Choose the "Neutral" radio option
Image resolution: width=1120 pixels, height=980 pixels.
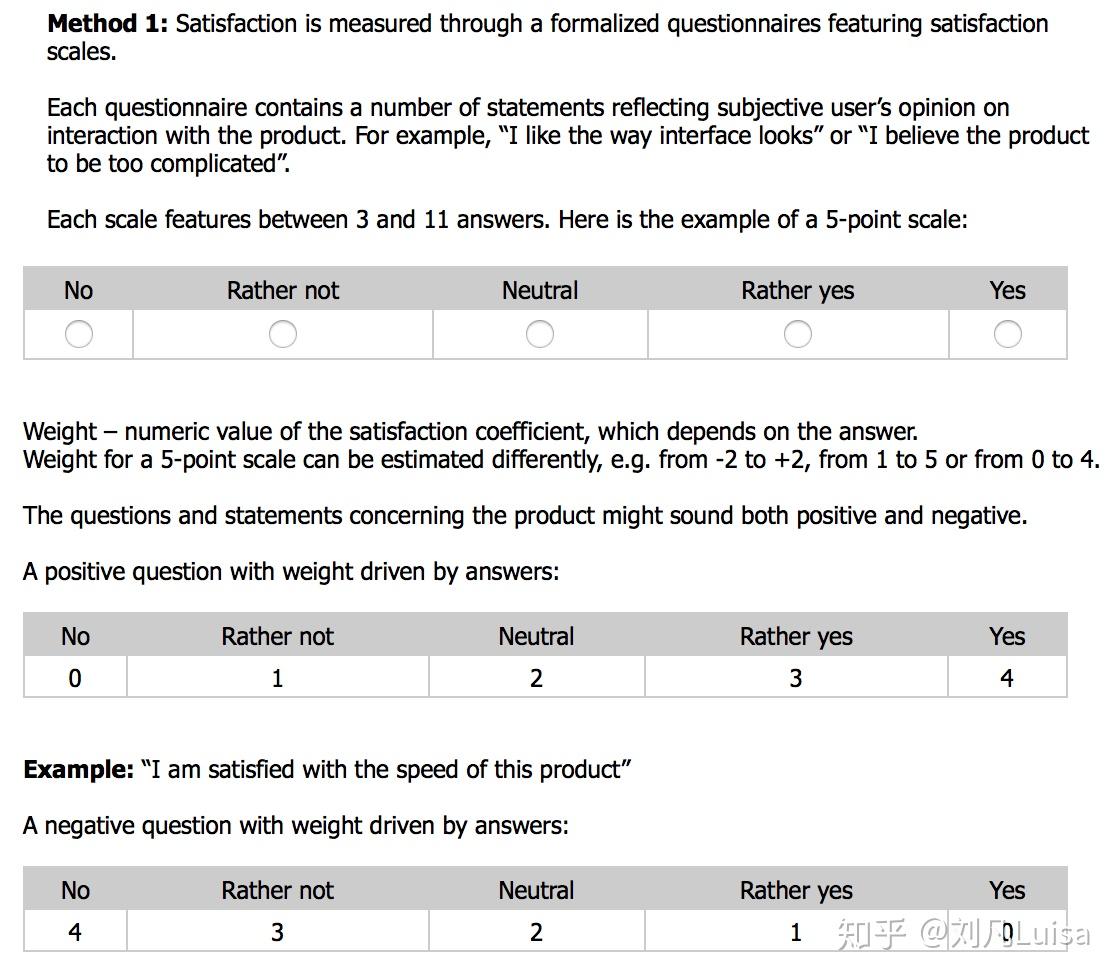[x=540, y=334]
